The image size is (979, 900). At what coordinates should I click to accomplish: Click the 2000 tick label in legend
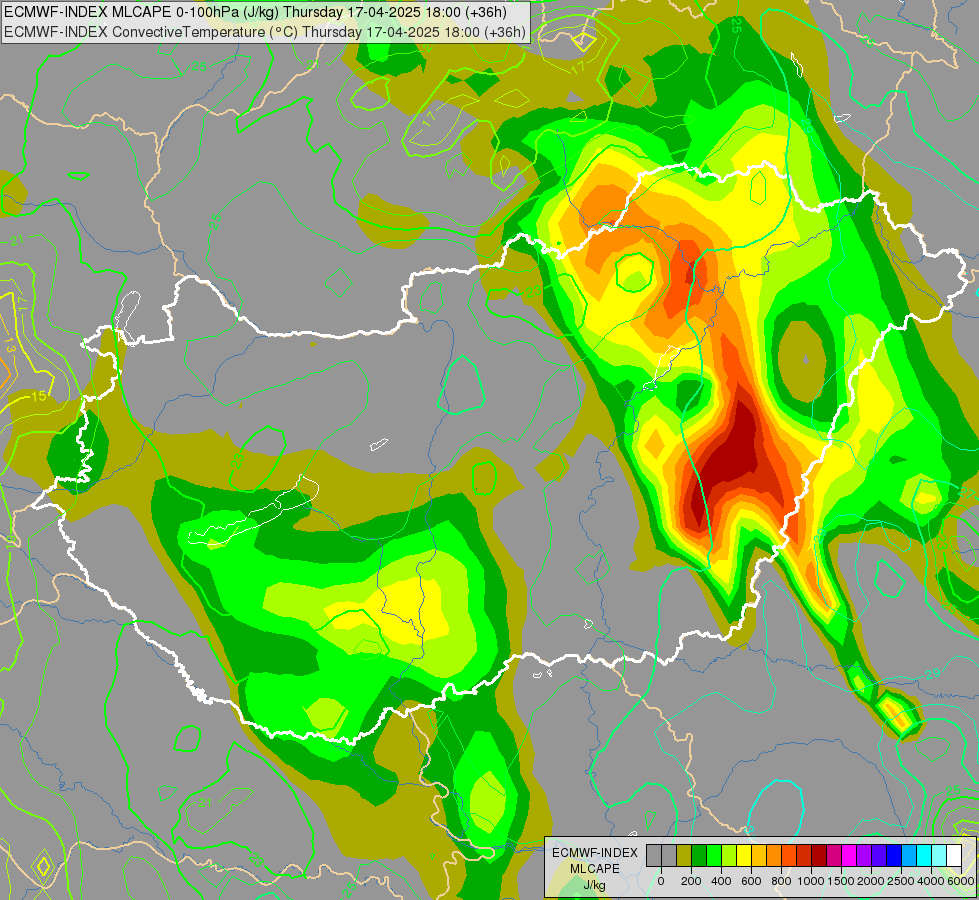point(870,881)
